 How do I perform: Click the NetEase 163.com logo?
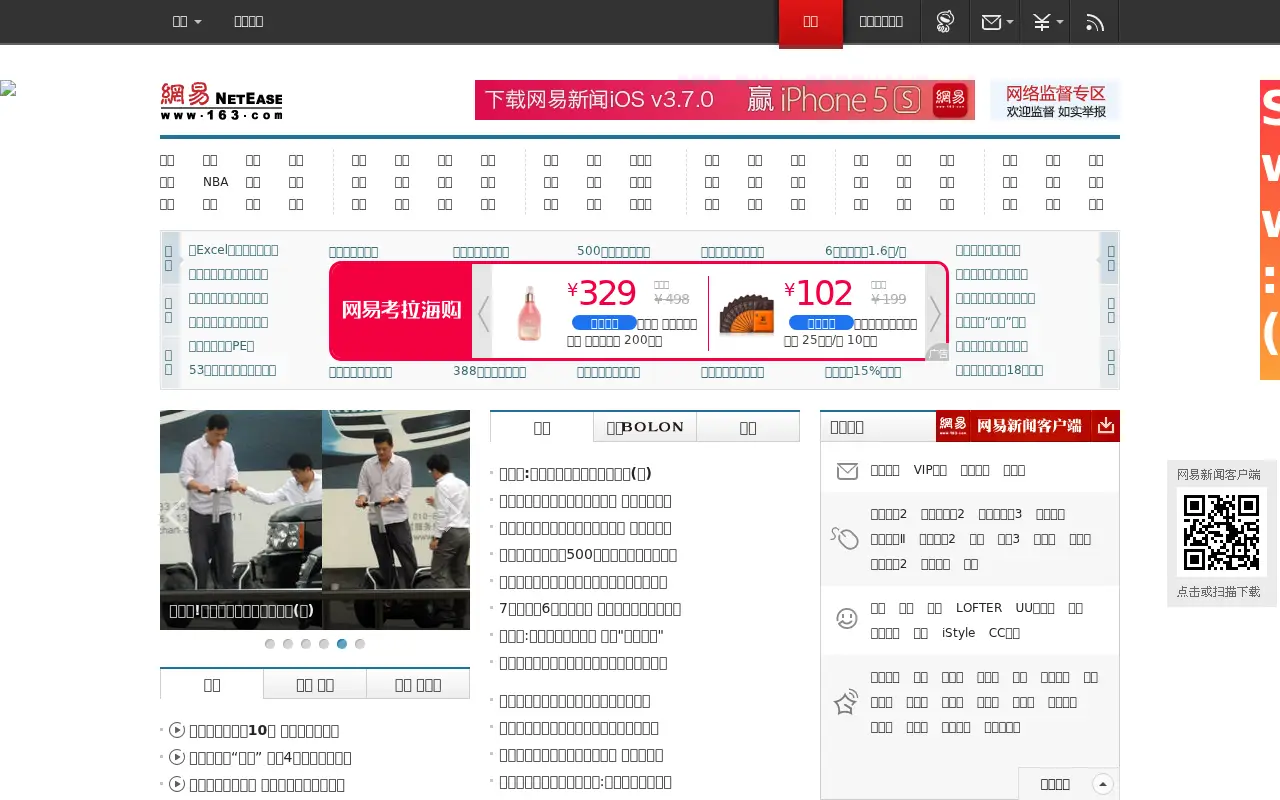point(221,101)
